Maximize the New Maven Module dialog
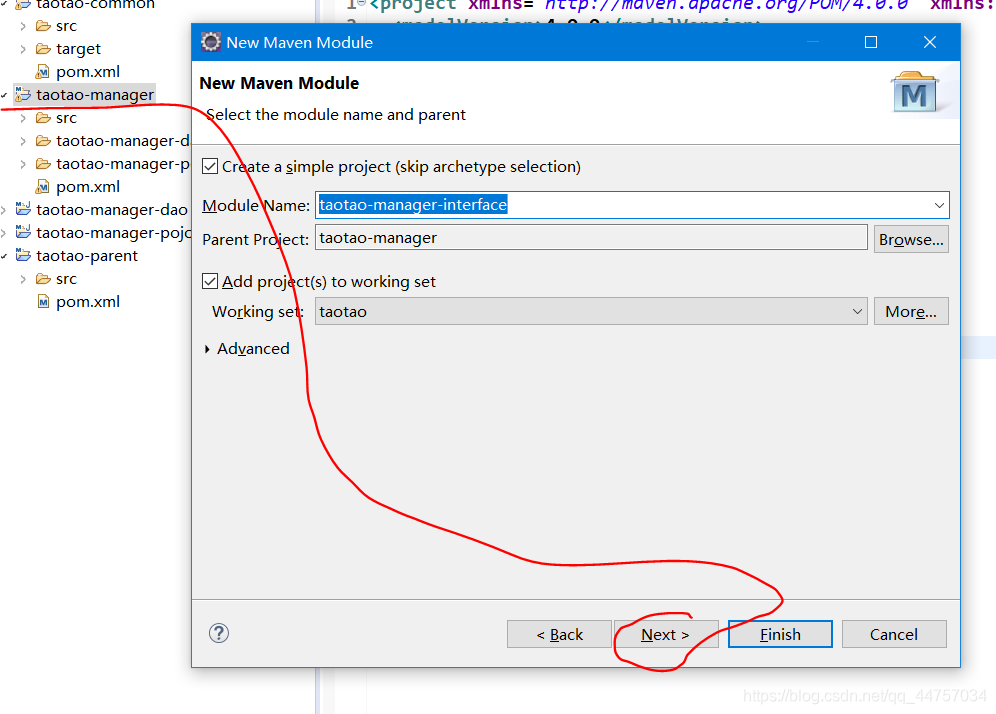 pos(871,42)
